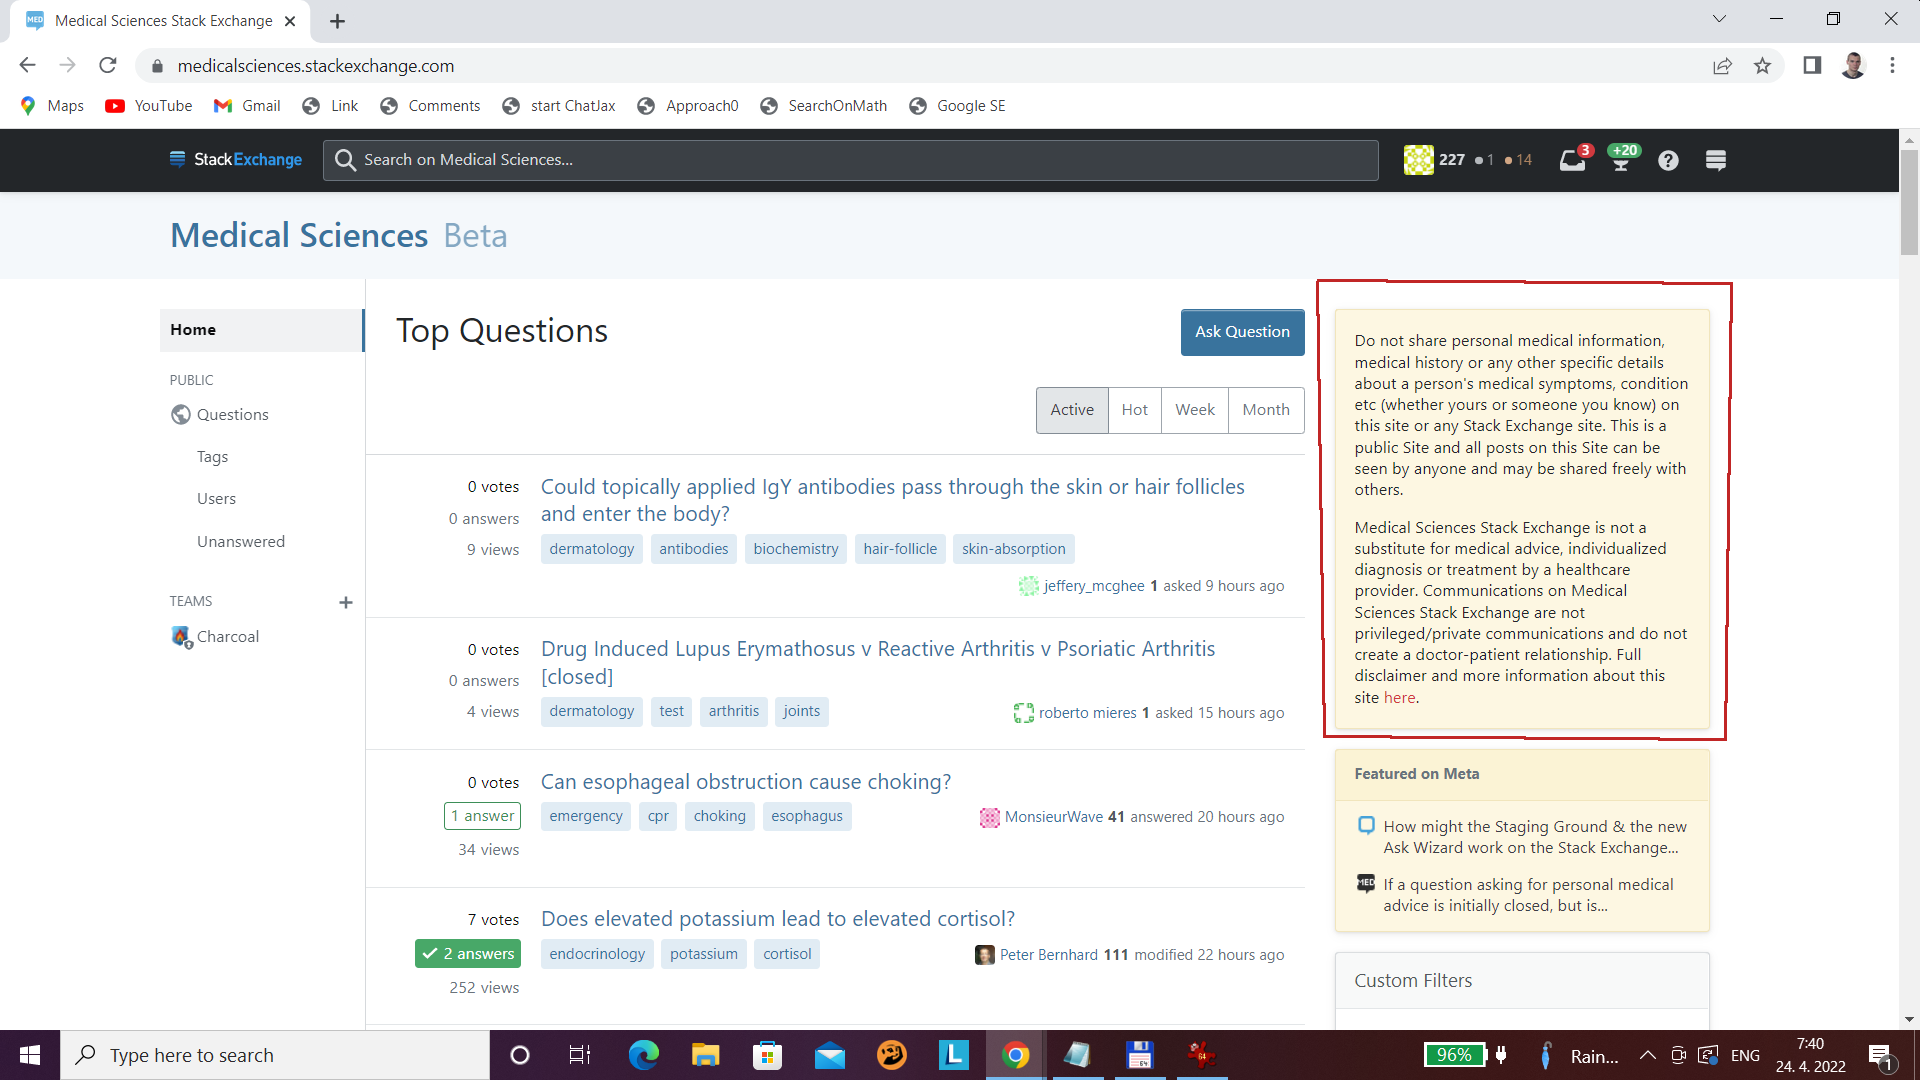Viewport: 1920px width, 1080px height.
Task: Select the Active tab filter
Action: pos(1071,409)
